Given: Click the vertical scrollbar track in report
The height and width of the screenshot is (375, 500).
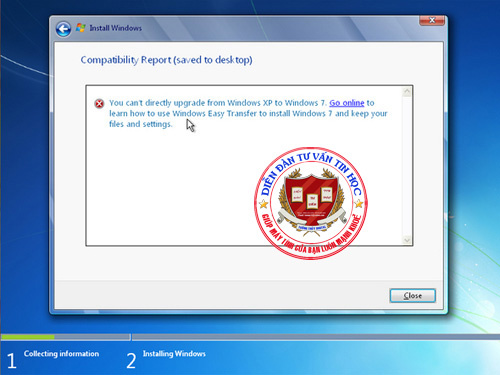Looking at the screenshot, I should click(407, 166).
